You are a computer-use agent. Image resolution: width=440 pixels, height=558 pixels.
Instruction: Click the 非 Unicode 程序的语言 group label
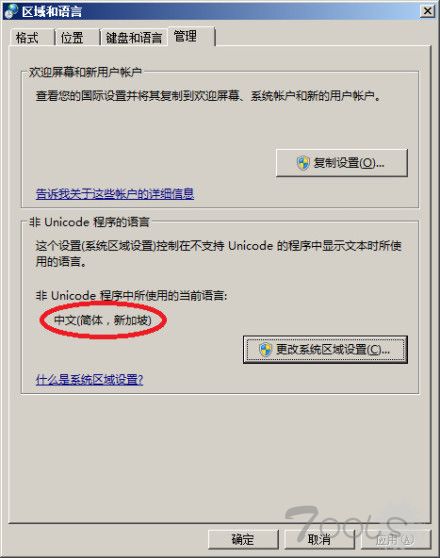click(89, 222)
